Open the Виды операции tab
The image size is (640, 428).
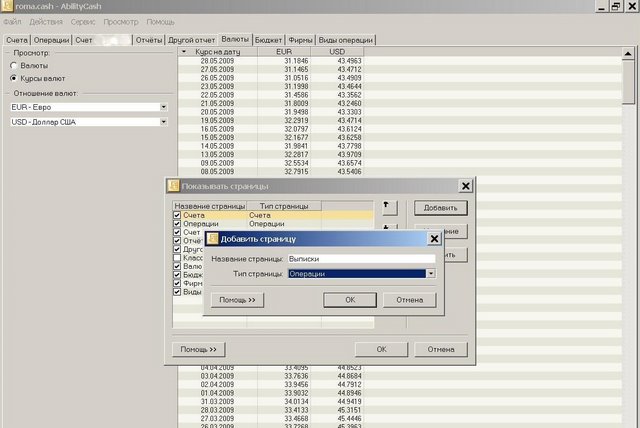pyautogui.click(x=347, y=40)
